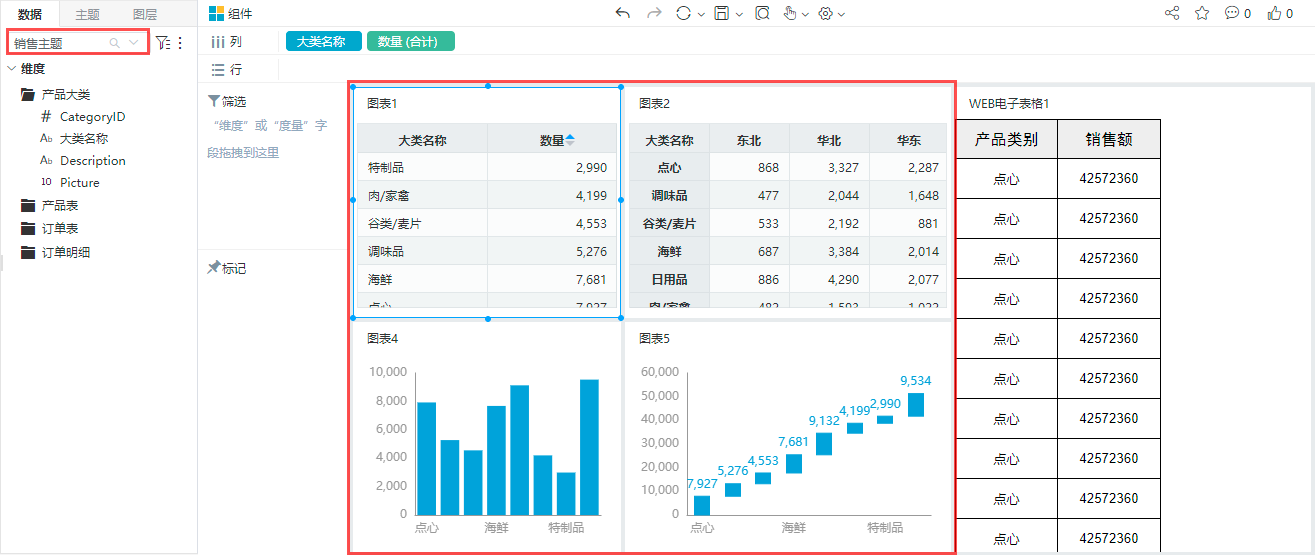Switch to the 数据 tab
Image resolution: width=1315 pixels, height=555 pixels.
[30, 14]
